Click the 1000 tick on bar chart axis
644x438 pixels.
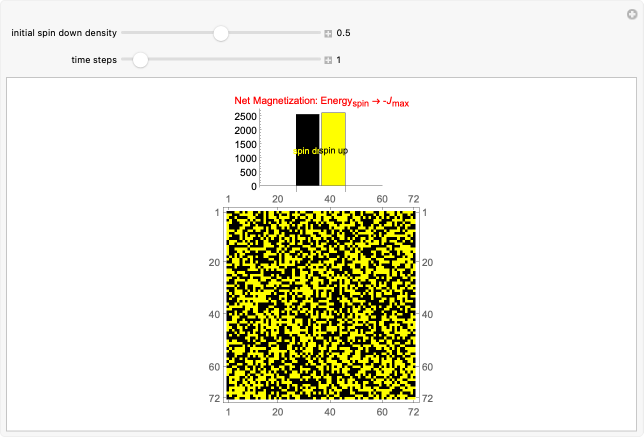coord(243,158)
